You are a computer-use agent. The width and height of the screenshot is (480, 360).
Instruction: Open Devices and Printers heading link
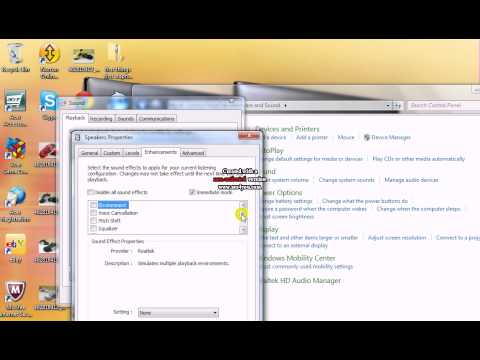pos(287,129)
